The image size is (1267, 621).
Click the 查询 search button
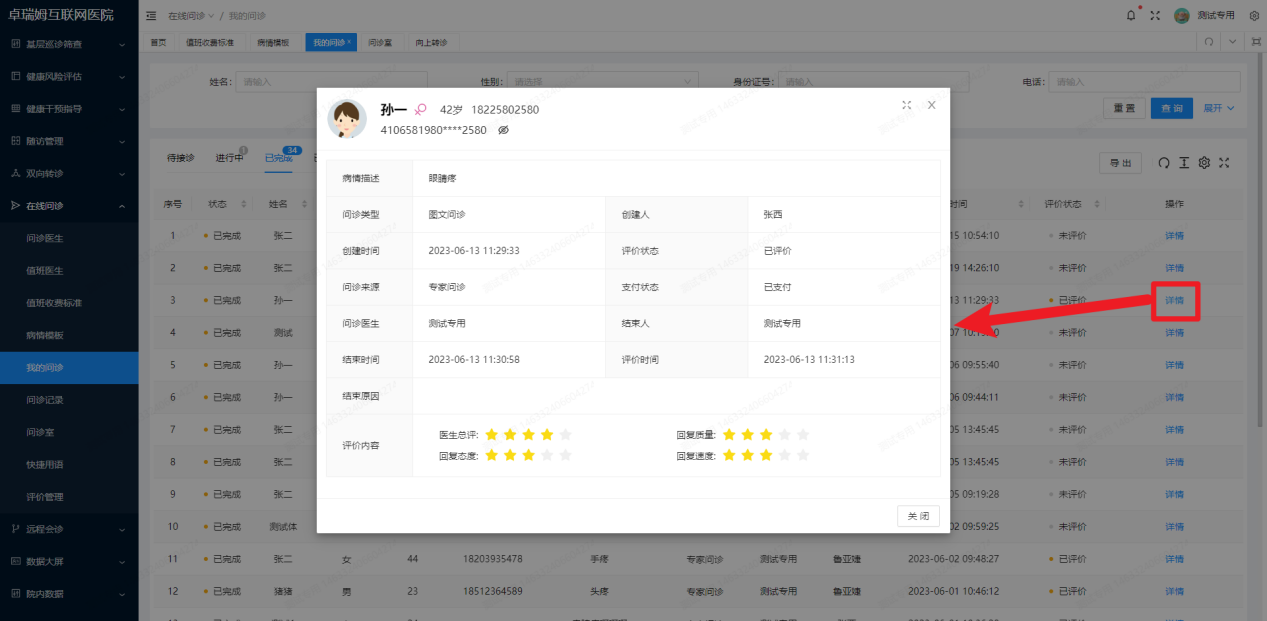[1171, 107]
